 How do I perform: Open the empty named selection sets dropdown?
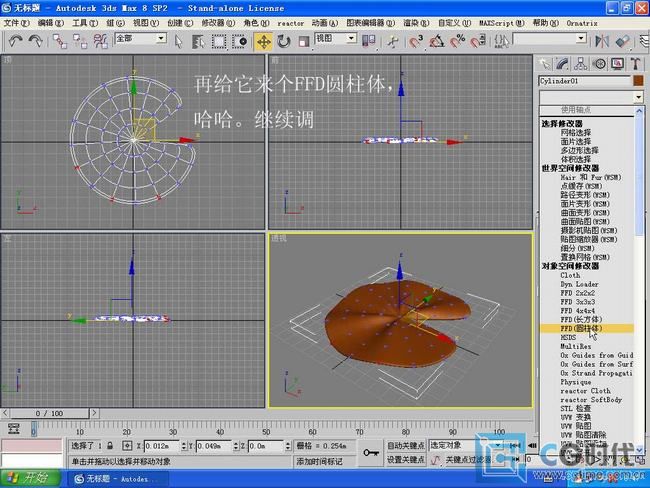click(581, 39)
